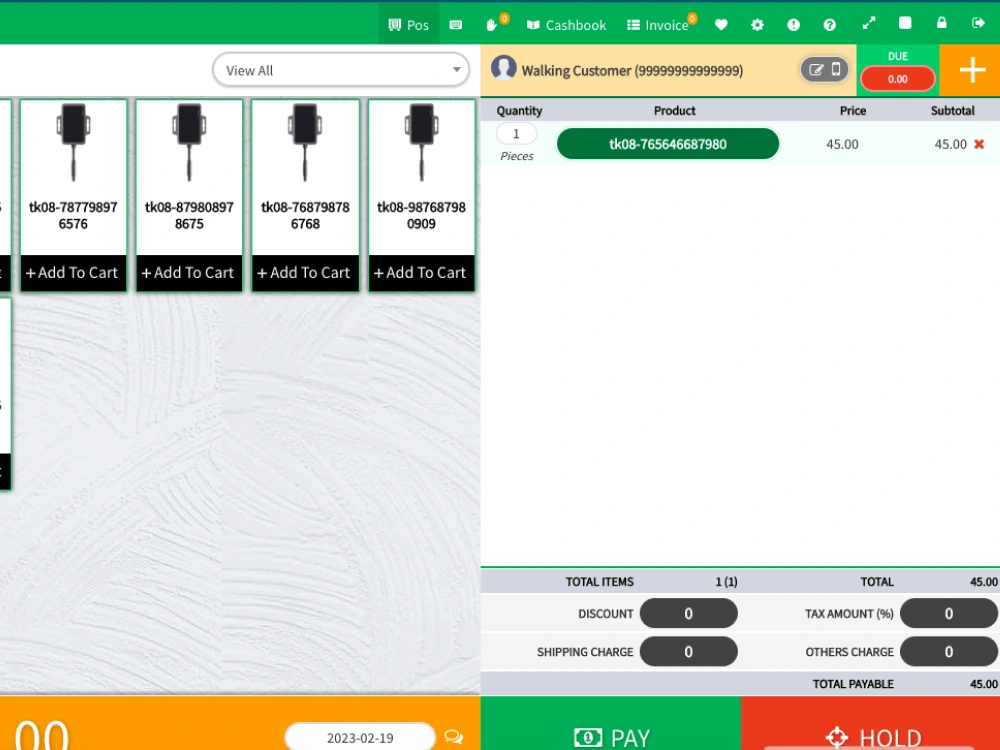Open the Cashbook menu
Image resolution: width=1000 pixels, height=750 pixels.
pos(566,25)
